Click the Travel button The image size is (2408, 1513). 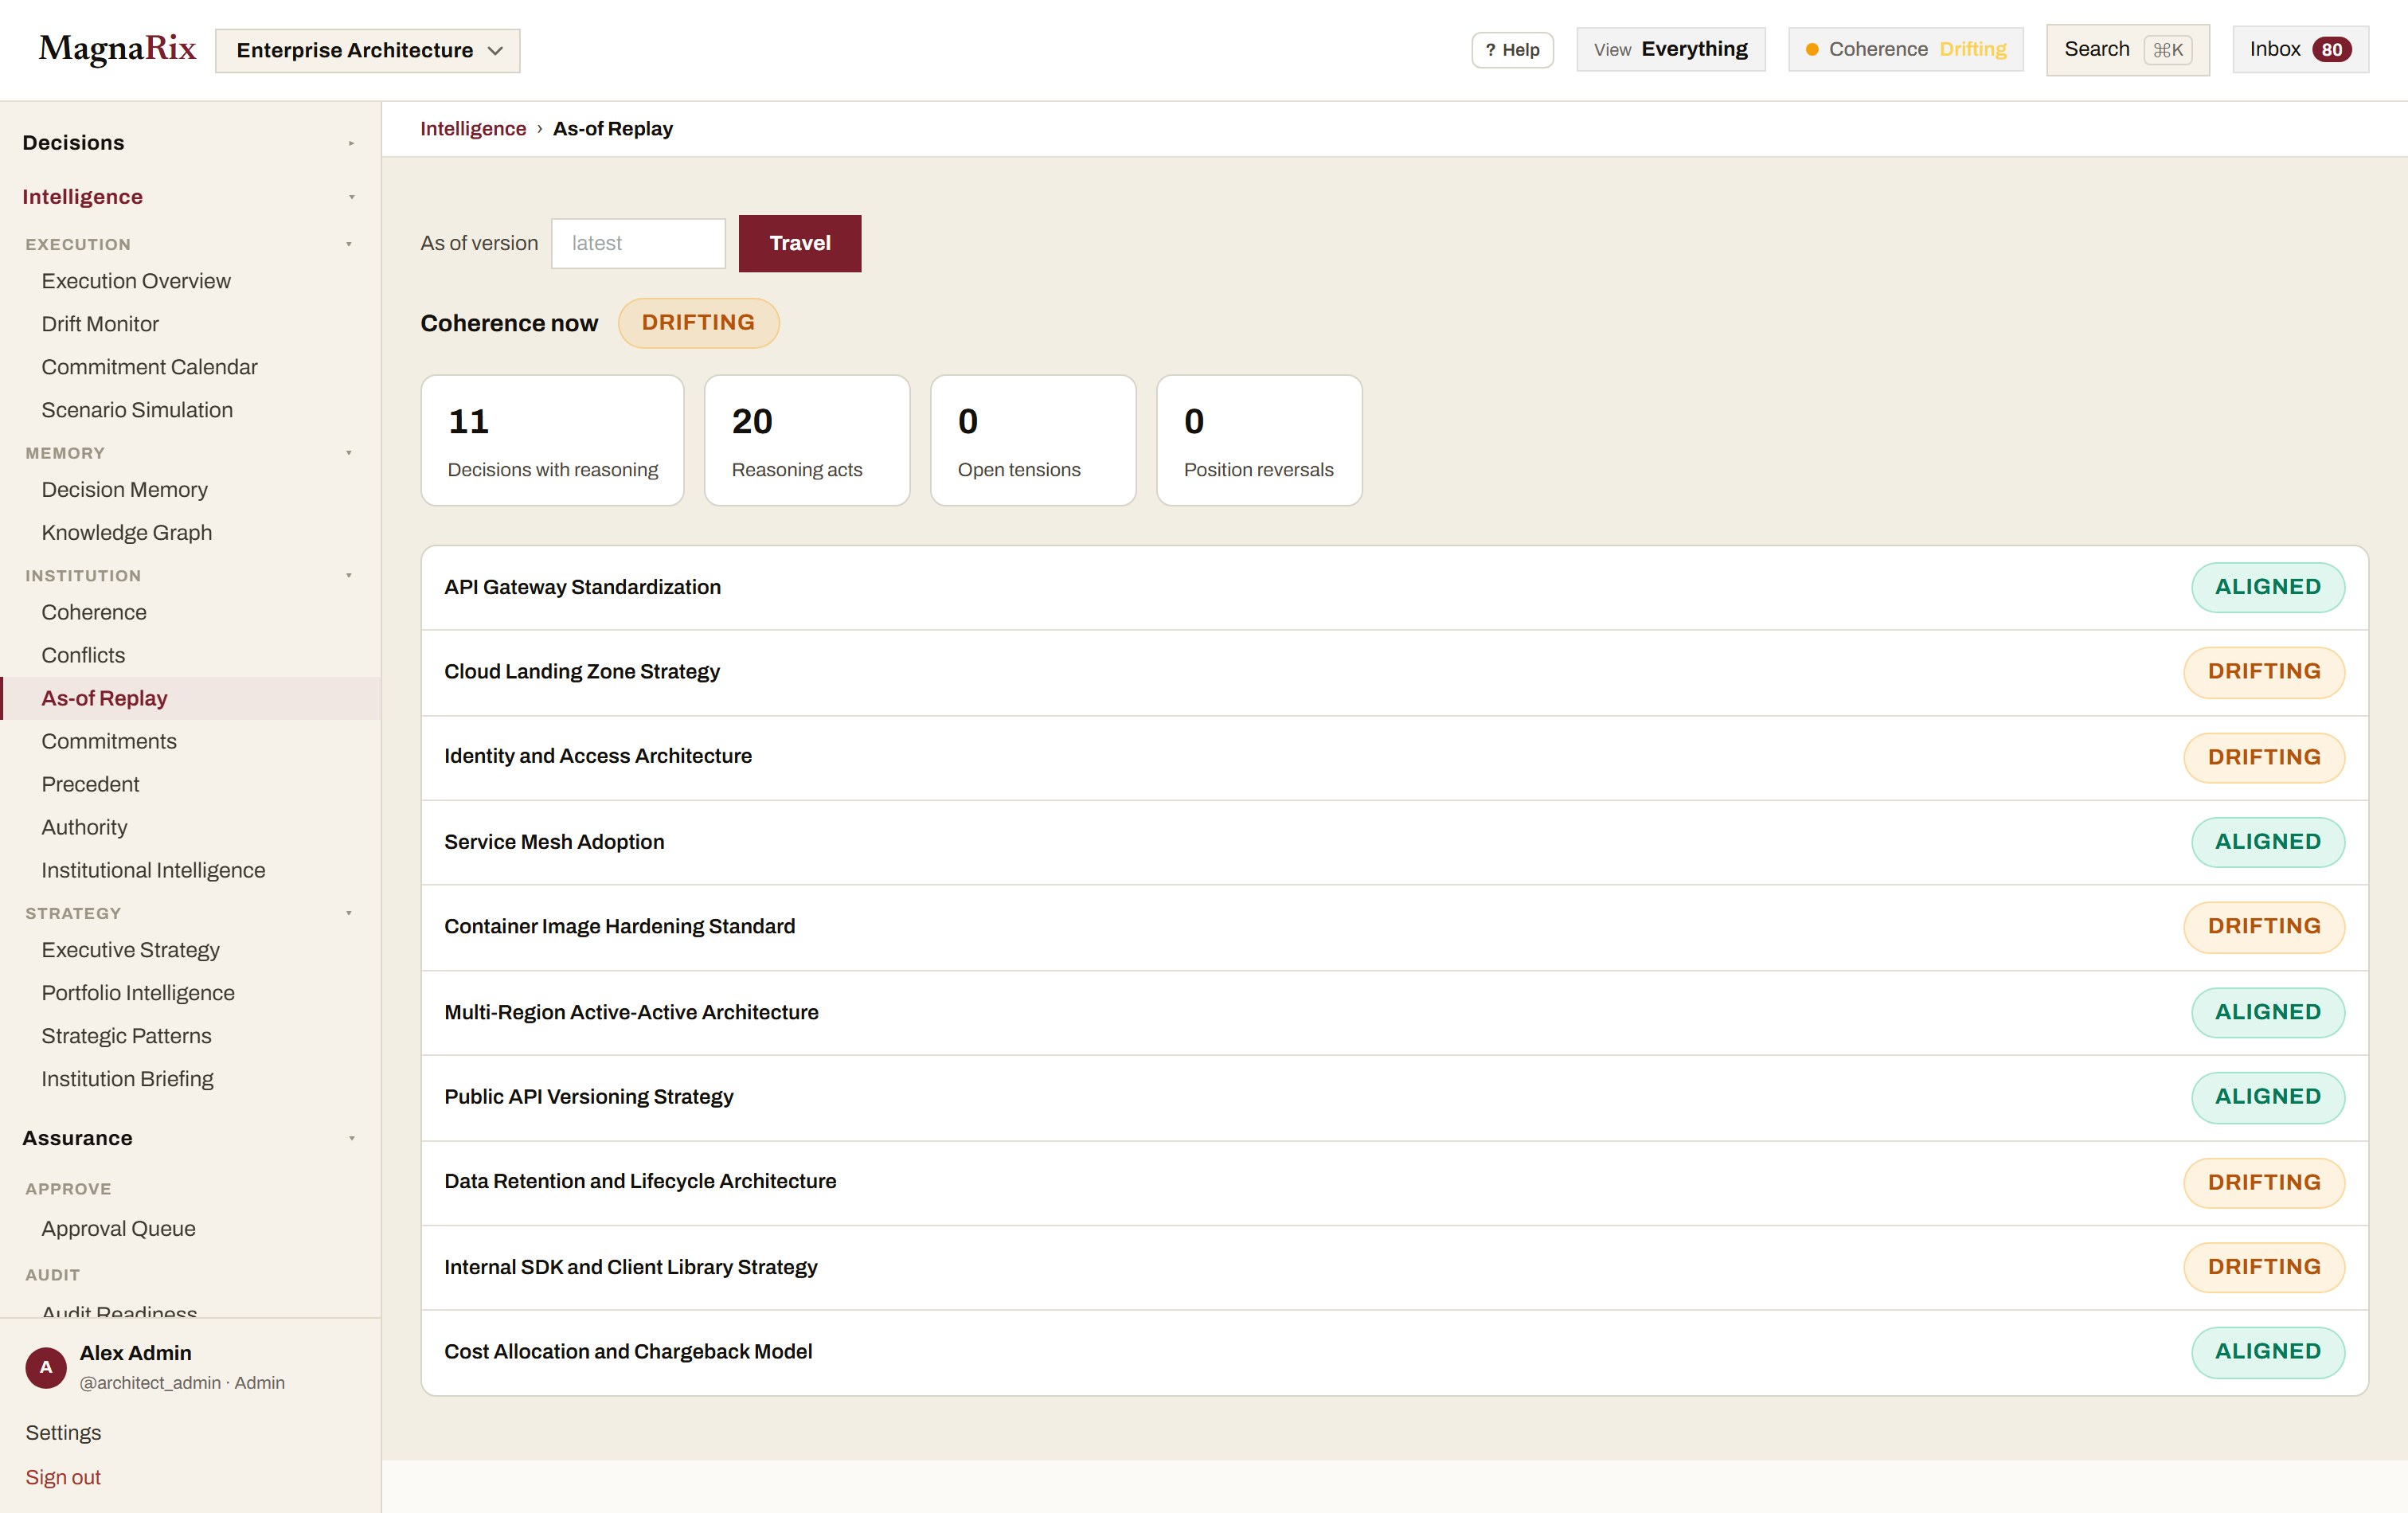click(799, 243)
